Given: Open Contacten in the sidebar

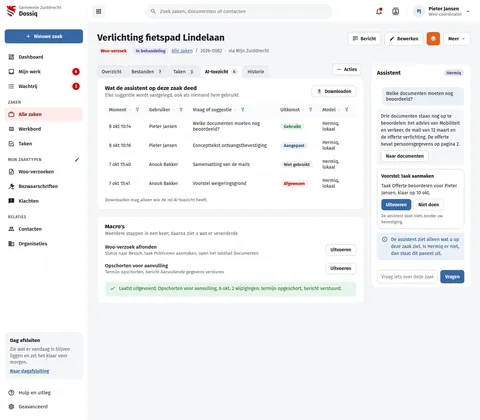Looking at the screenshot, I should pyautogui.click(x=44, y=229).
